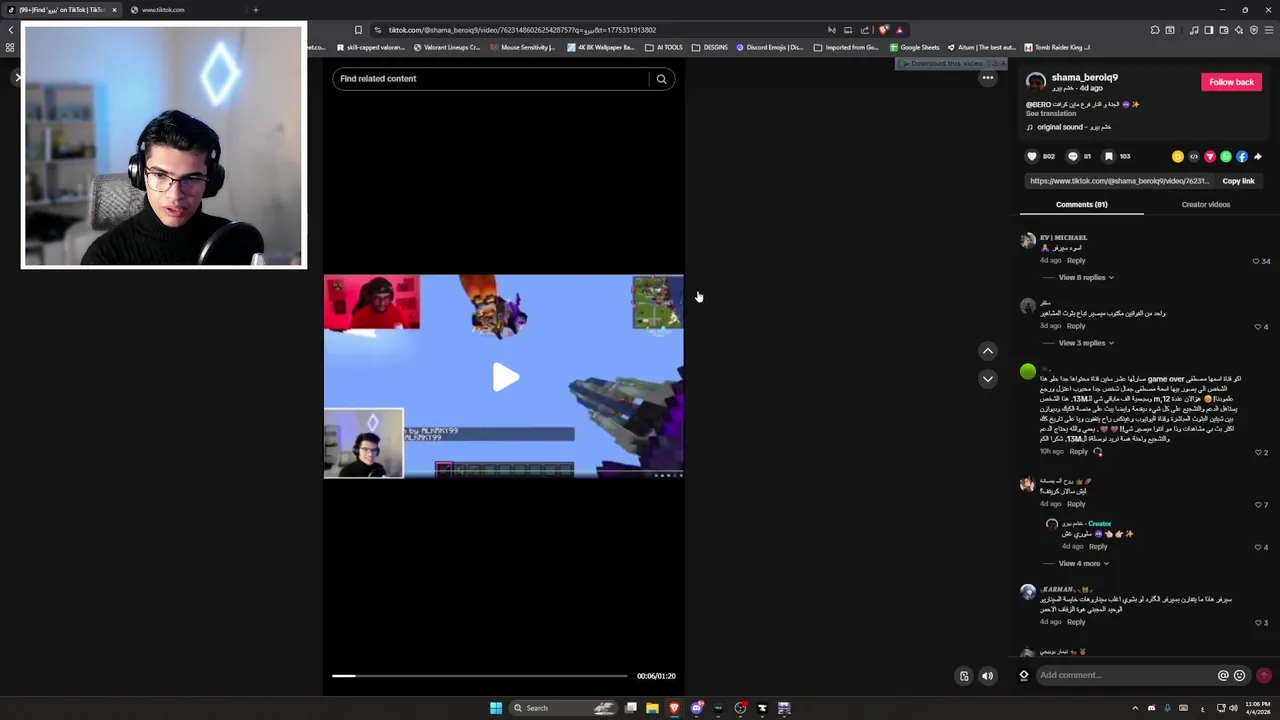The height and width of the screenshot is (720, 1280).
Task: Expand View 8 replies
Action: (1086, 277)
